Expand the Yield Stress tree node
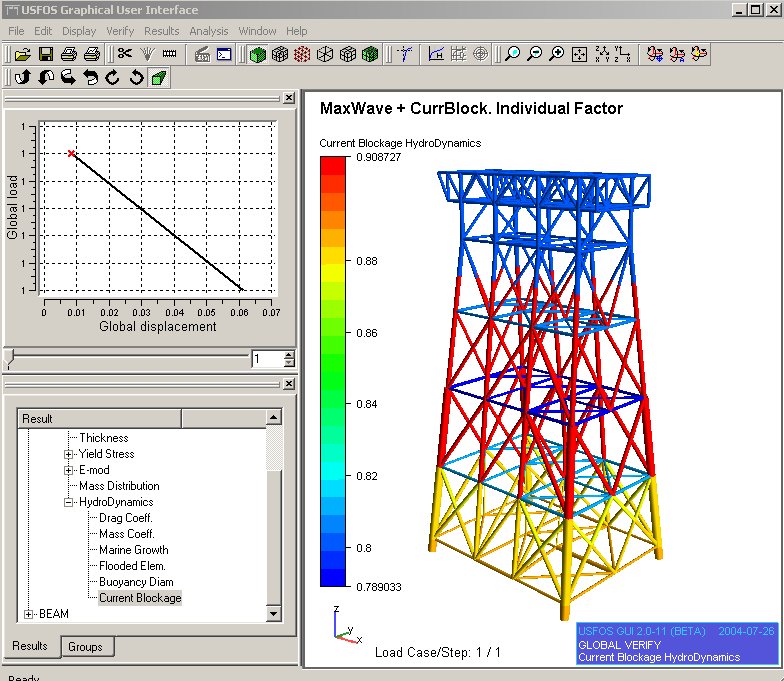 [69, 454]
